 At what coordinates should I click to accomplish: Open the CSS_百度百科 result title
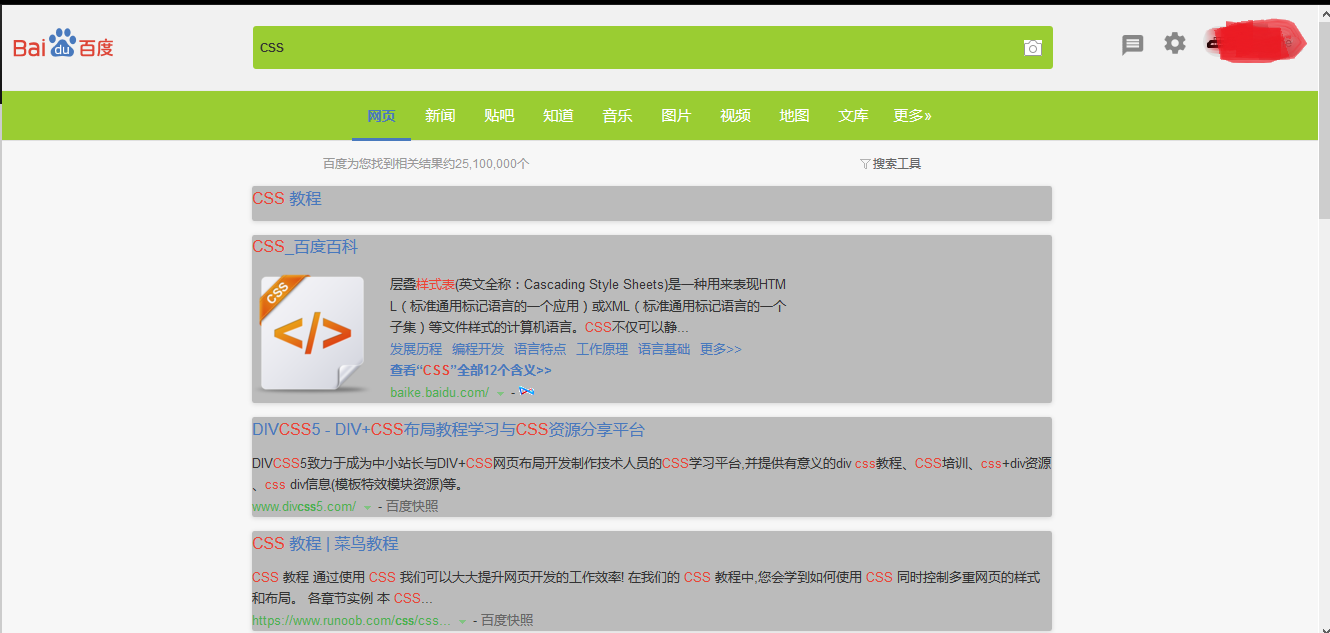305,247
